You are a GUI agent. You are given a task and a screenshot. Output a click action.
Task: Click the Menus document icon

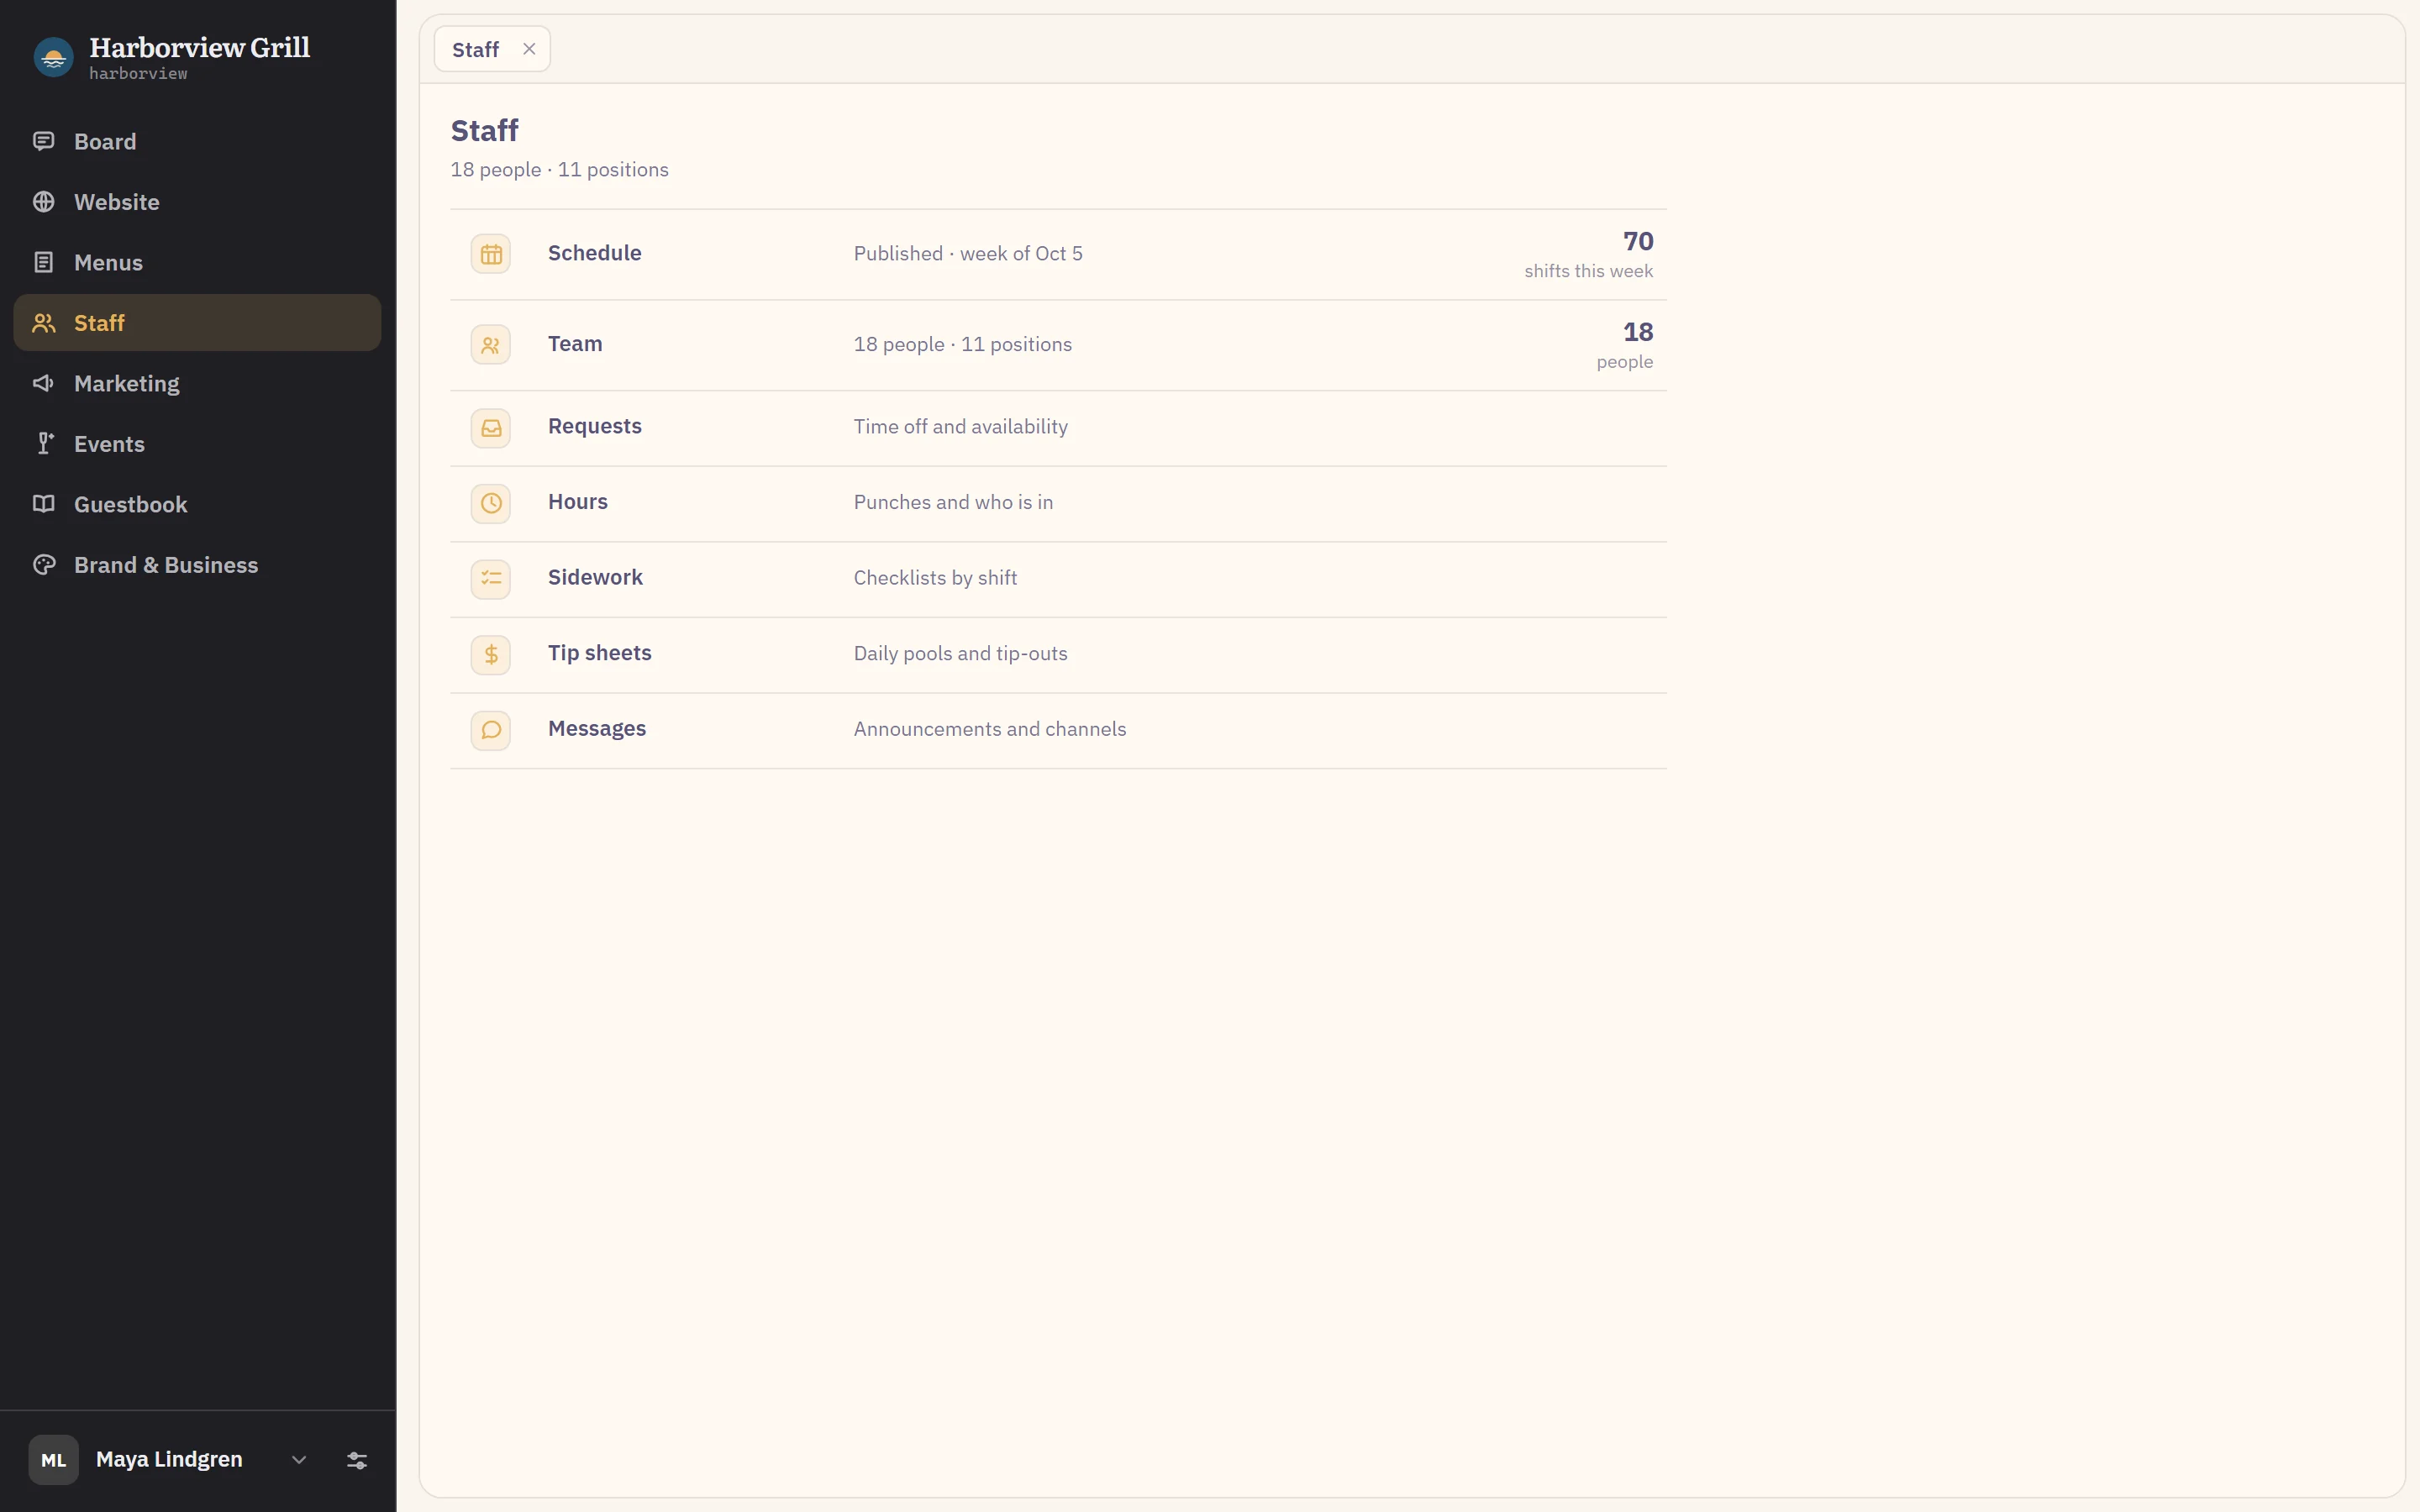(44, 262)
